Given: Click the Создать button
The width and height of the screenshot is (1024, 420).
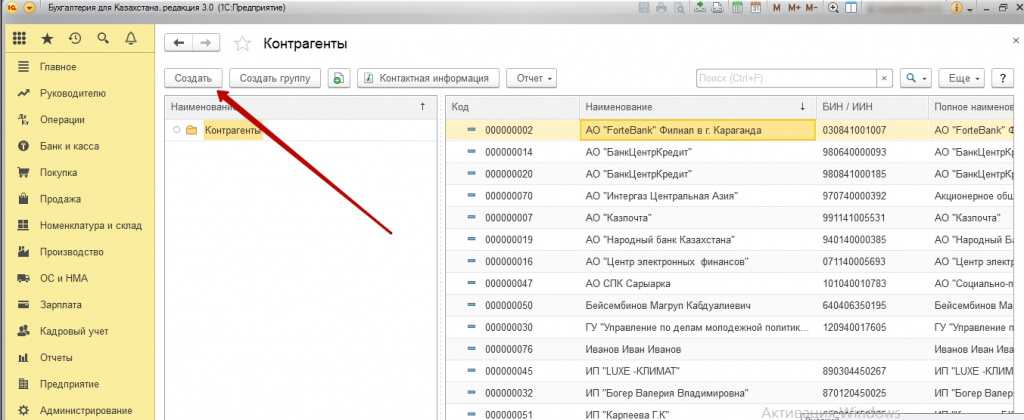Looking at the screenshot, I should coord(193,78).
